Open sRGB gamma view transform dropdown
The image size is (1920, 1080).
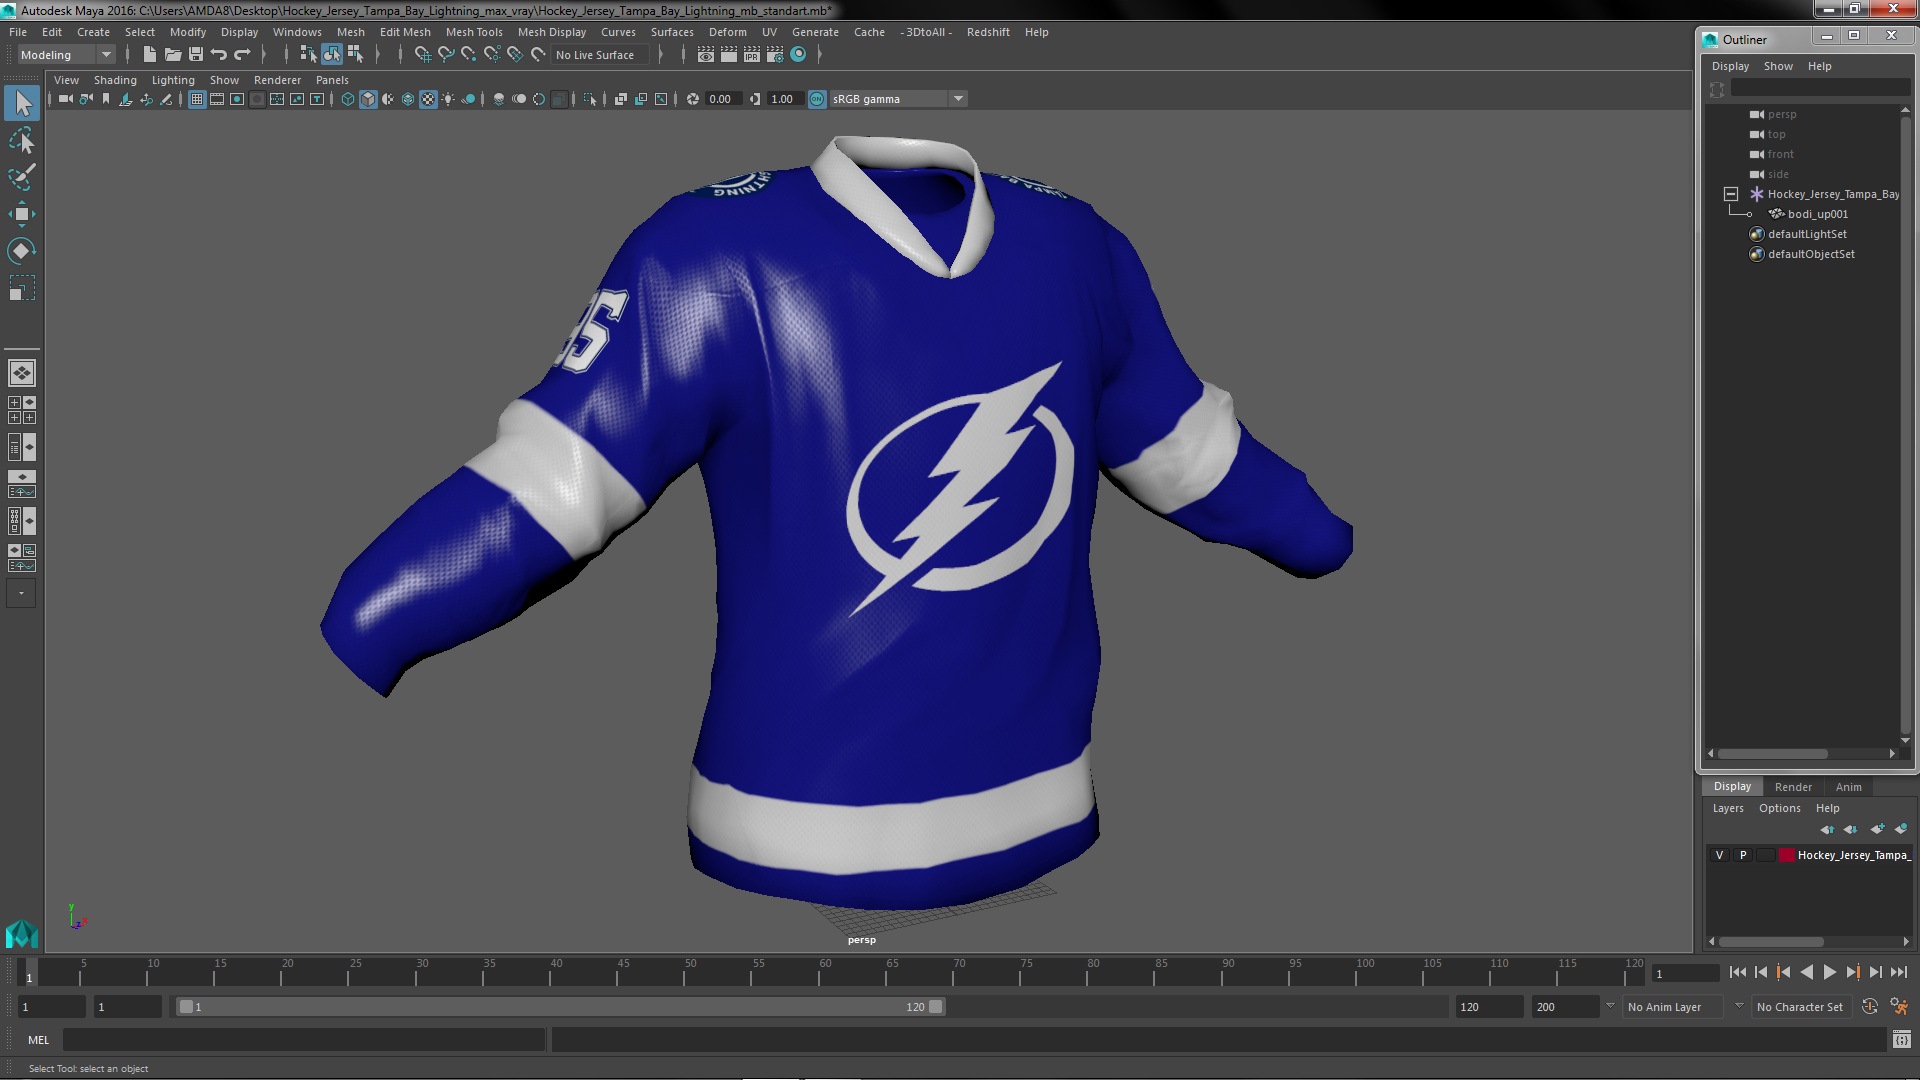click(x=898, y=99)
